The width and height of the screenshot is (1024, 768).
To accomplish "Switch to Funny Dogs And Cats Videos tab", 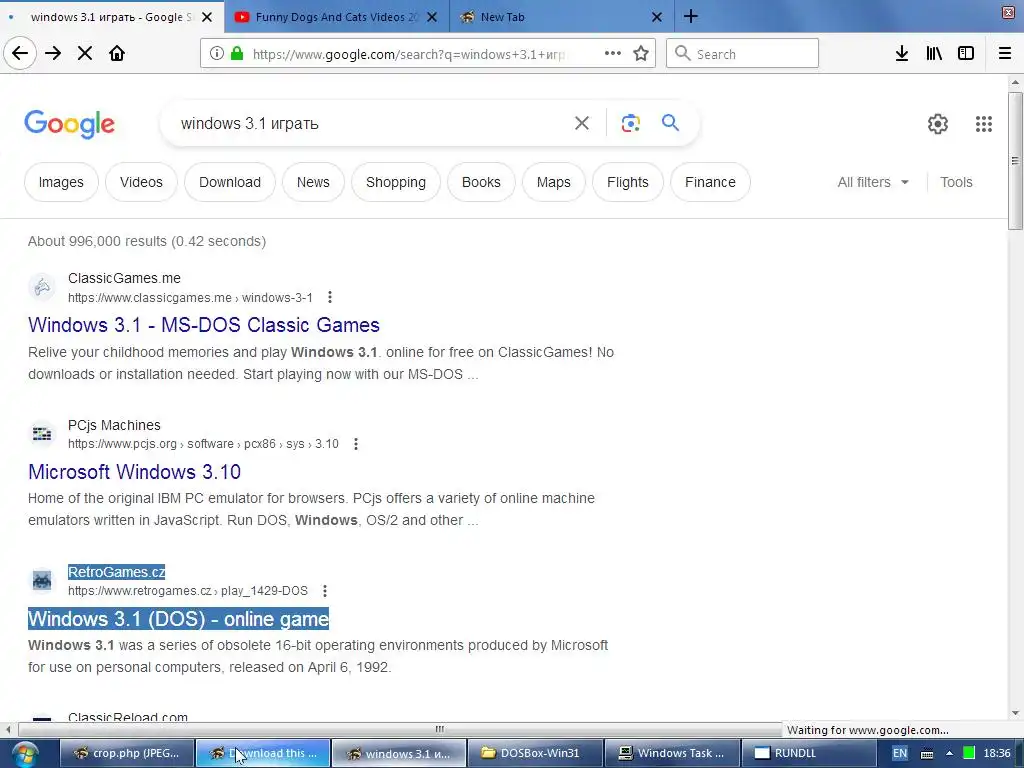I will point(336,17).
